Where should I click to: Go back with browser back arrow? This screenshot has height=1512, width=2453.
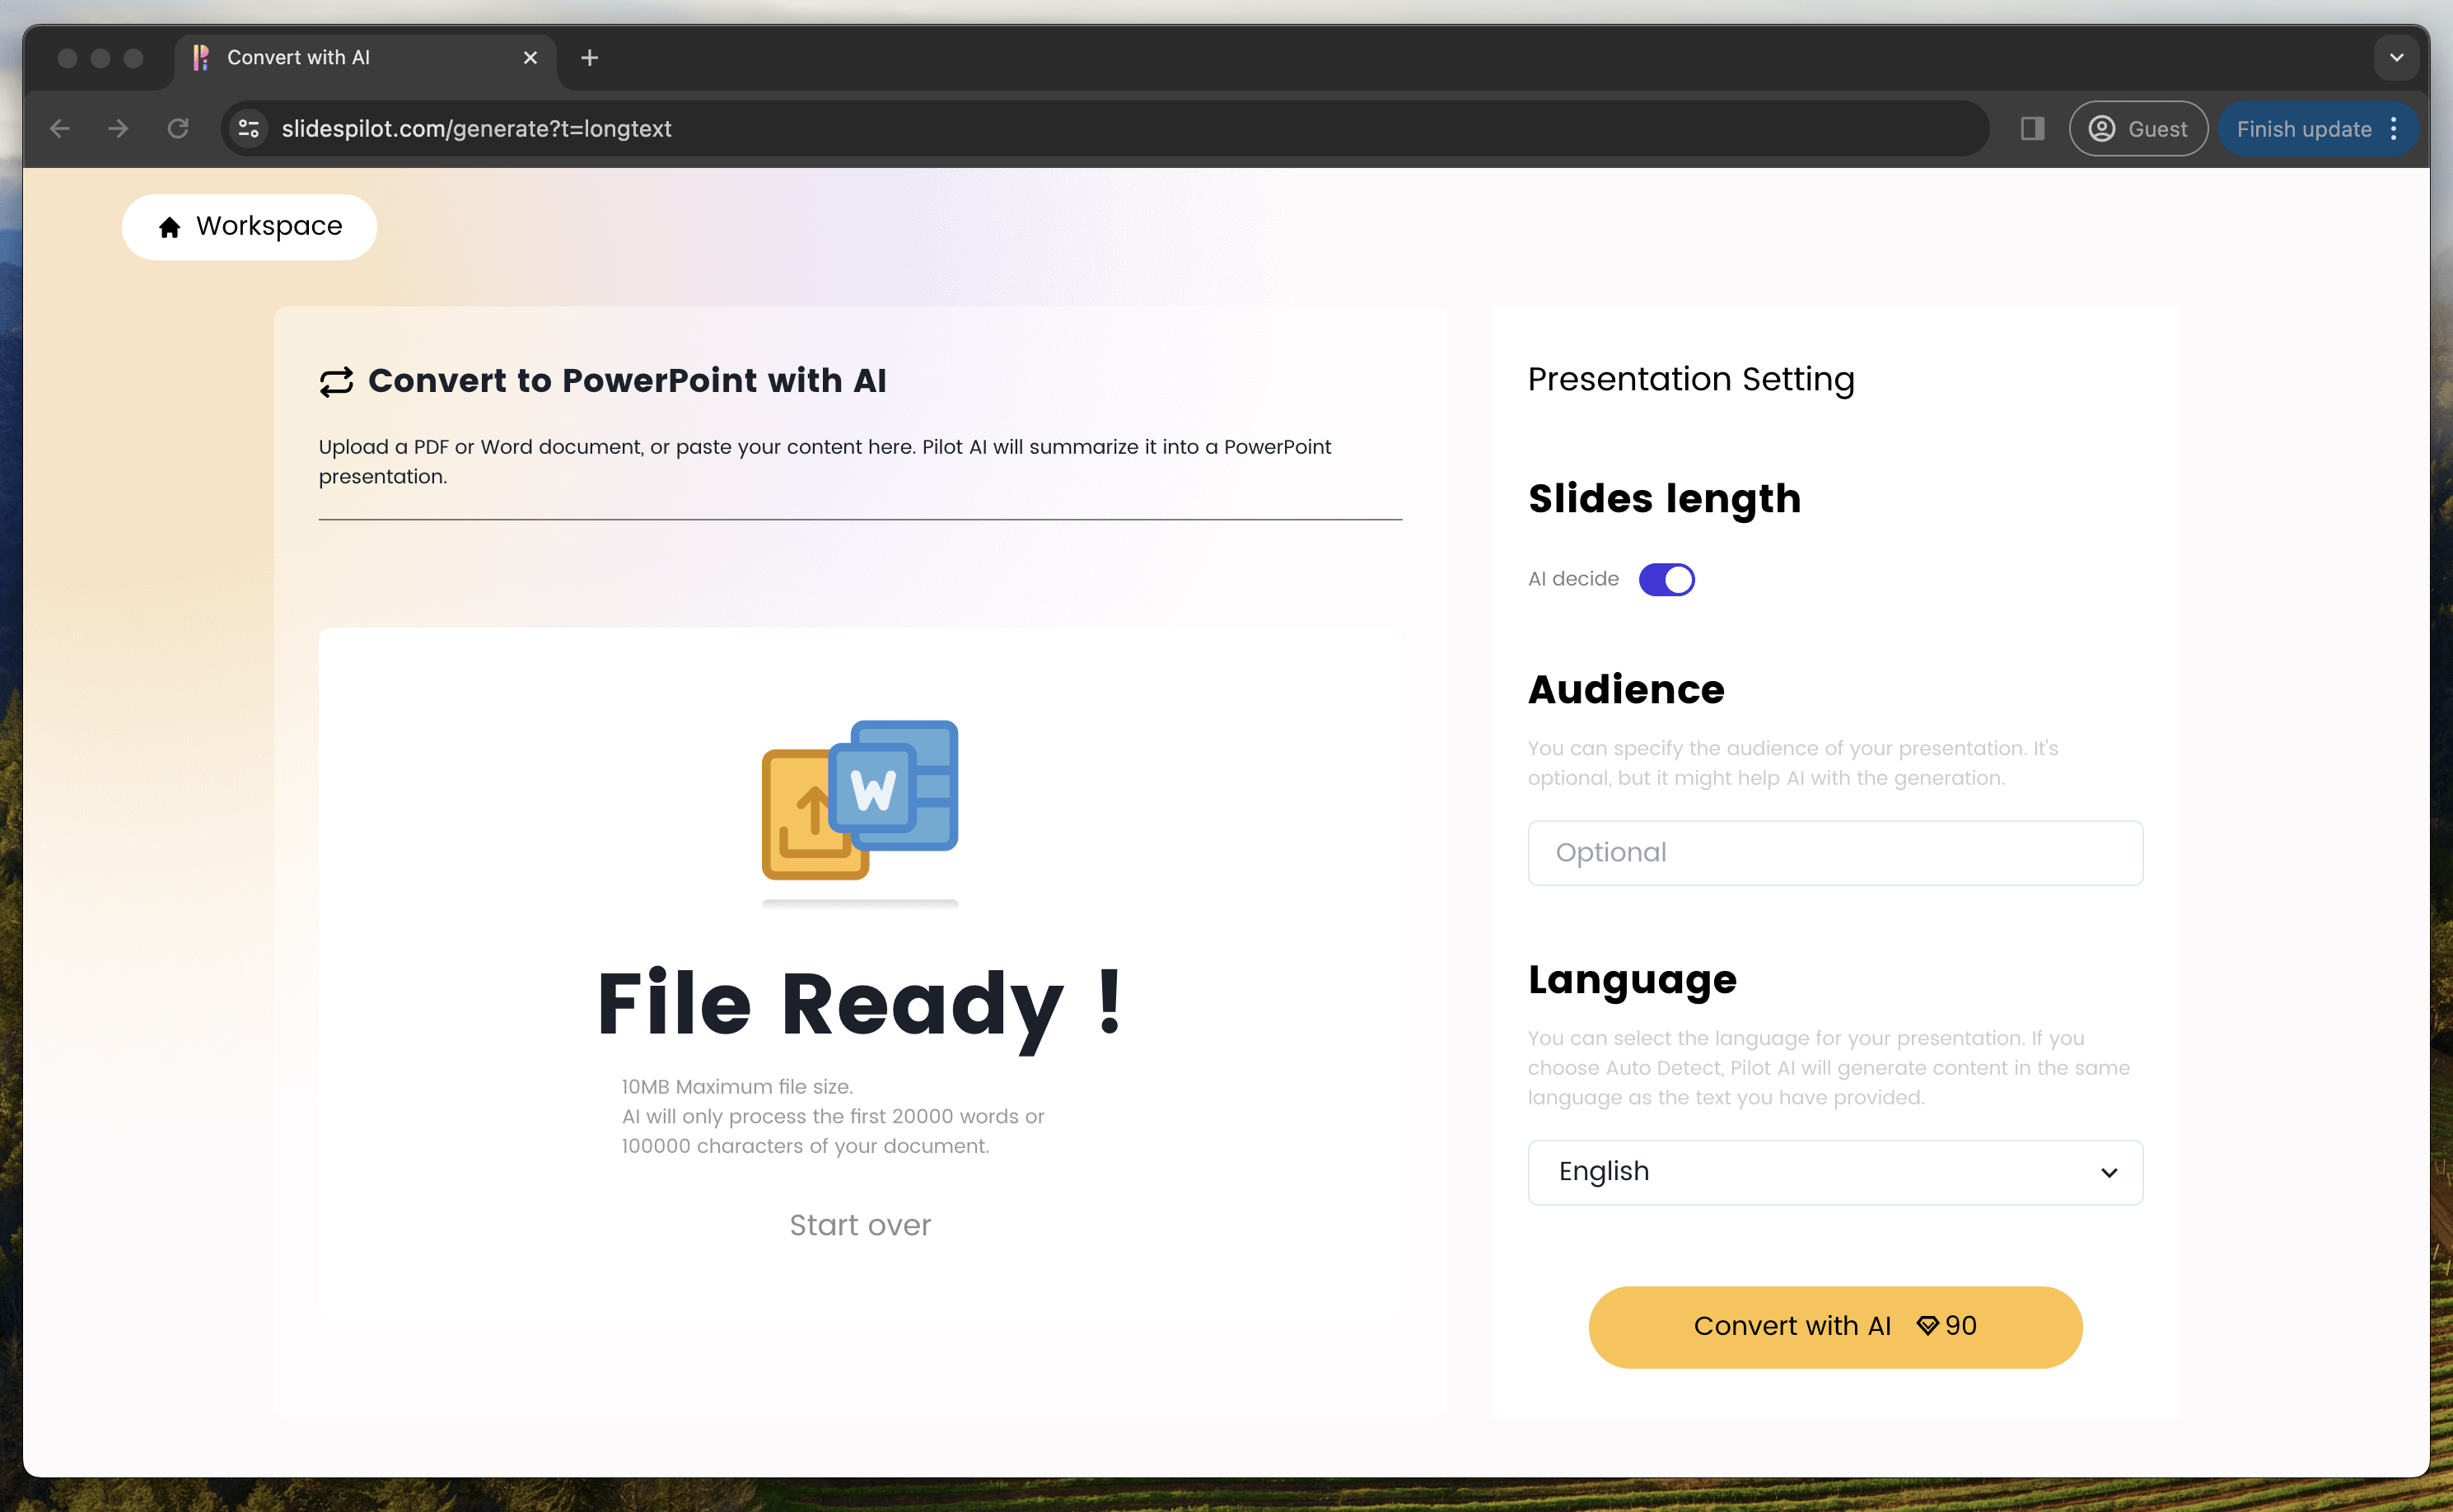60,129
